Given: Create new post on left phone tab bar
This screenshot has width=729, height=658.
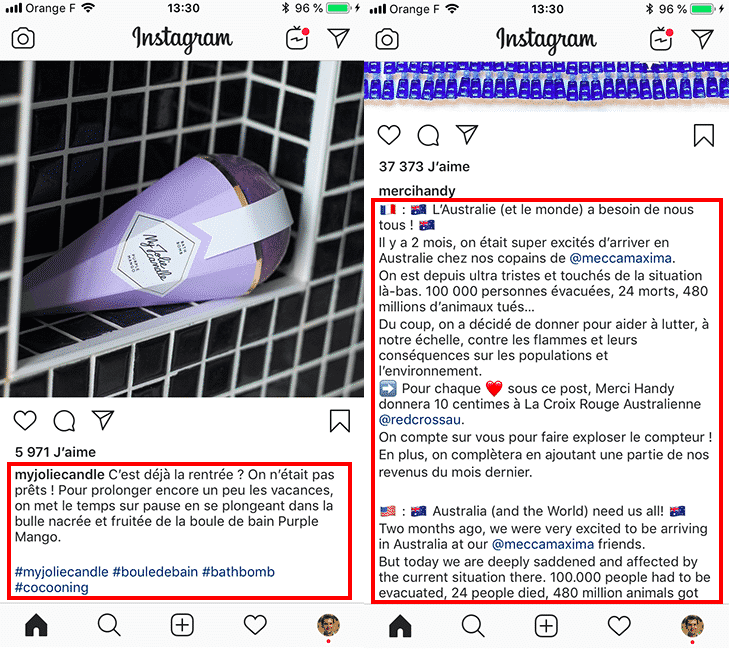Looking at the screenshot, I should (182, 625).
